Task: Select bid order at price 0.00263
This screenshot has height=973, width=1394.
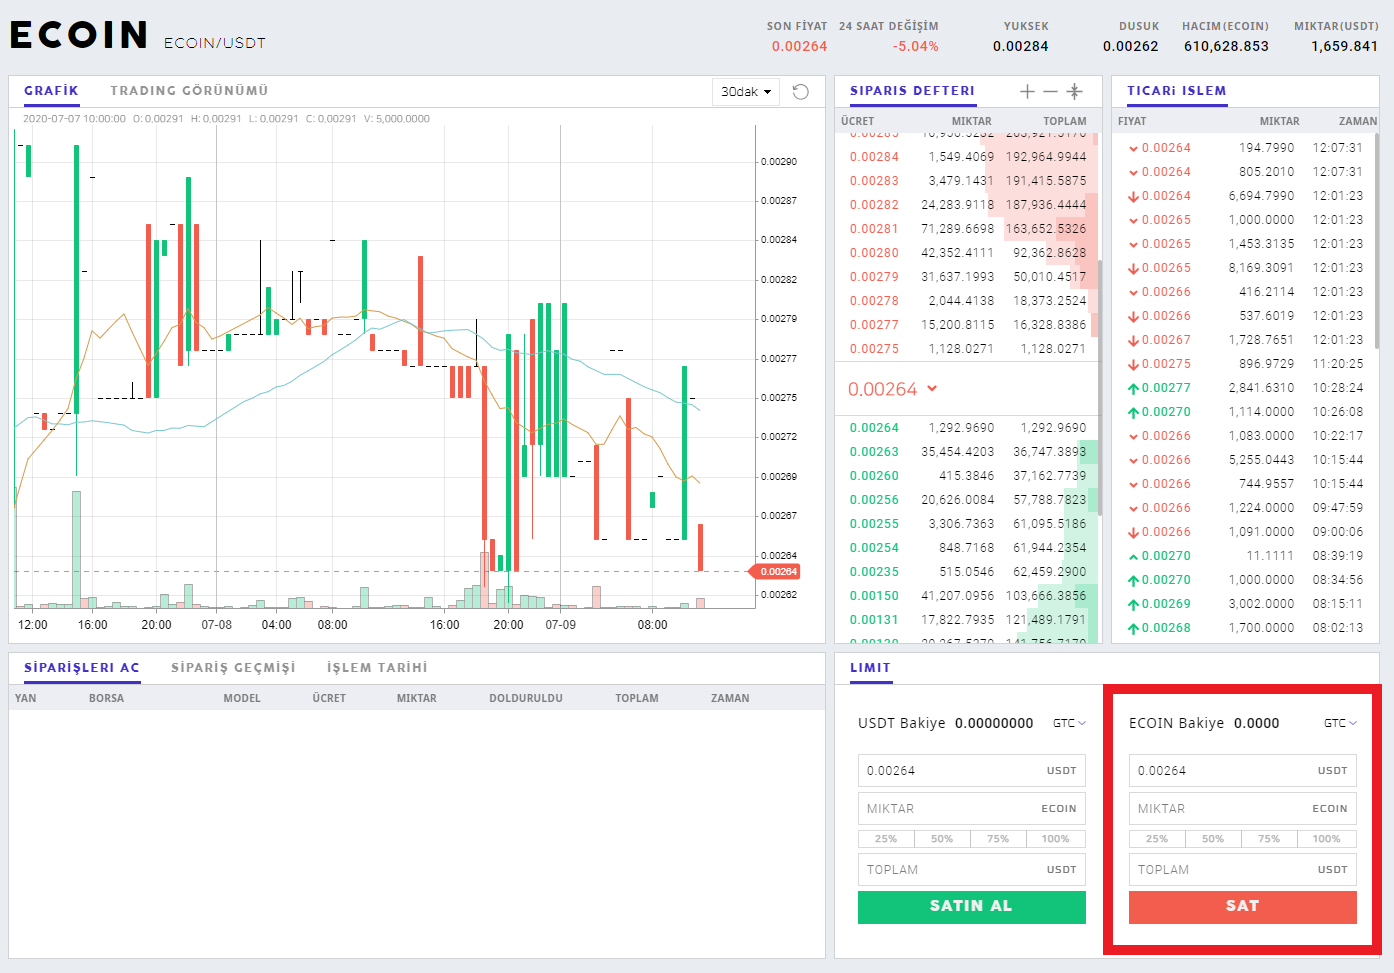Action: [968, 452]
